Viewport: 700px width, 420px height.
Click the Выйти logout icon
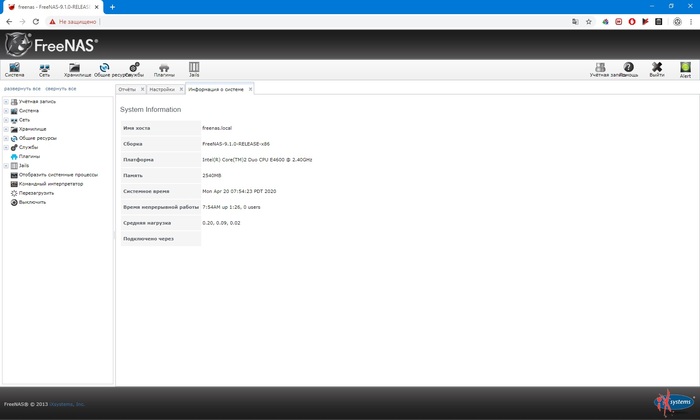tap(657, 69)
